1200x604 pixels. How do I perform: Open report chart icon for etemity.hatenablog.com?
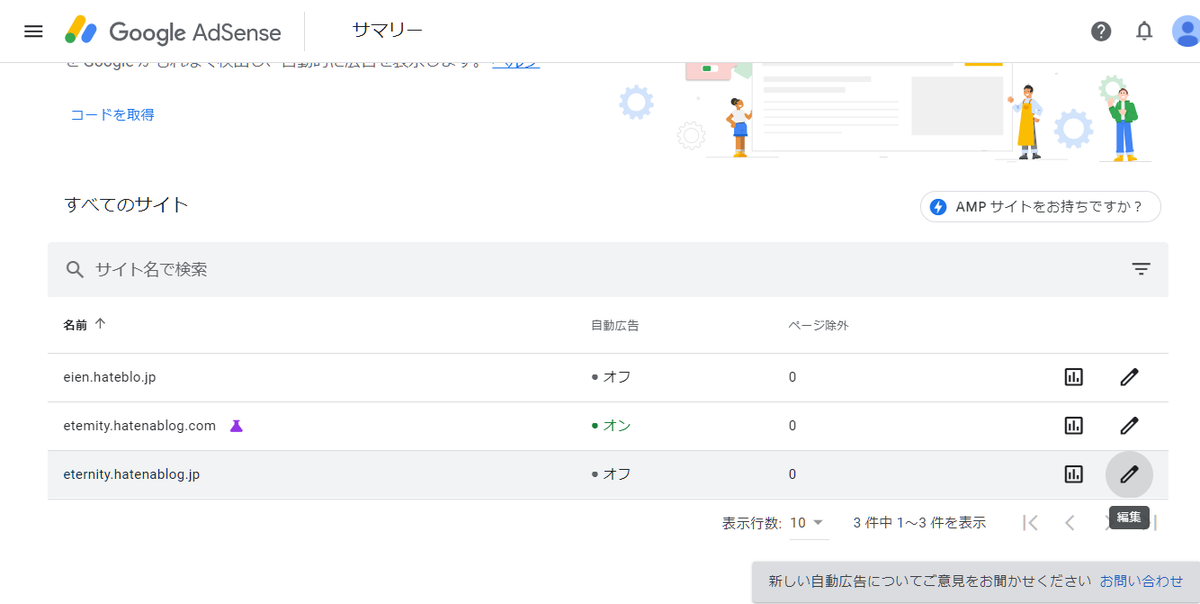tap(1074, 425)
